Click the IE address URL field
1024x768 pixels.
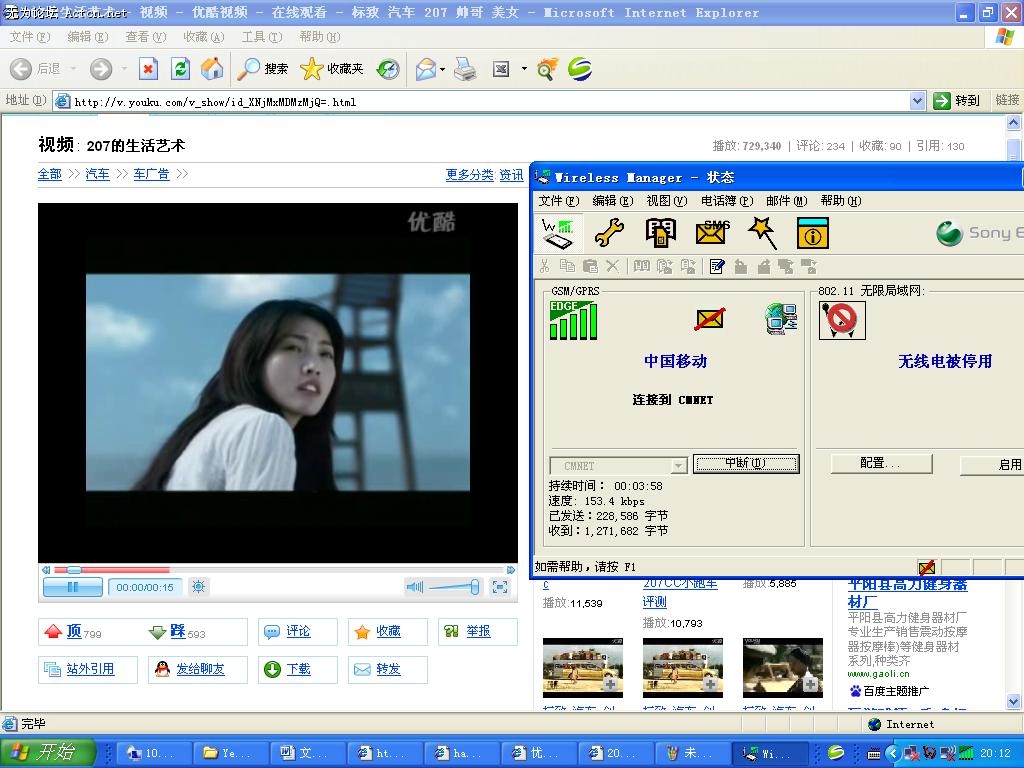point(482,101)
